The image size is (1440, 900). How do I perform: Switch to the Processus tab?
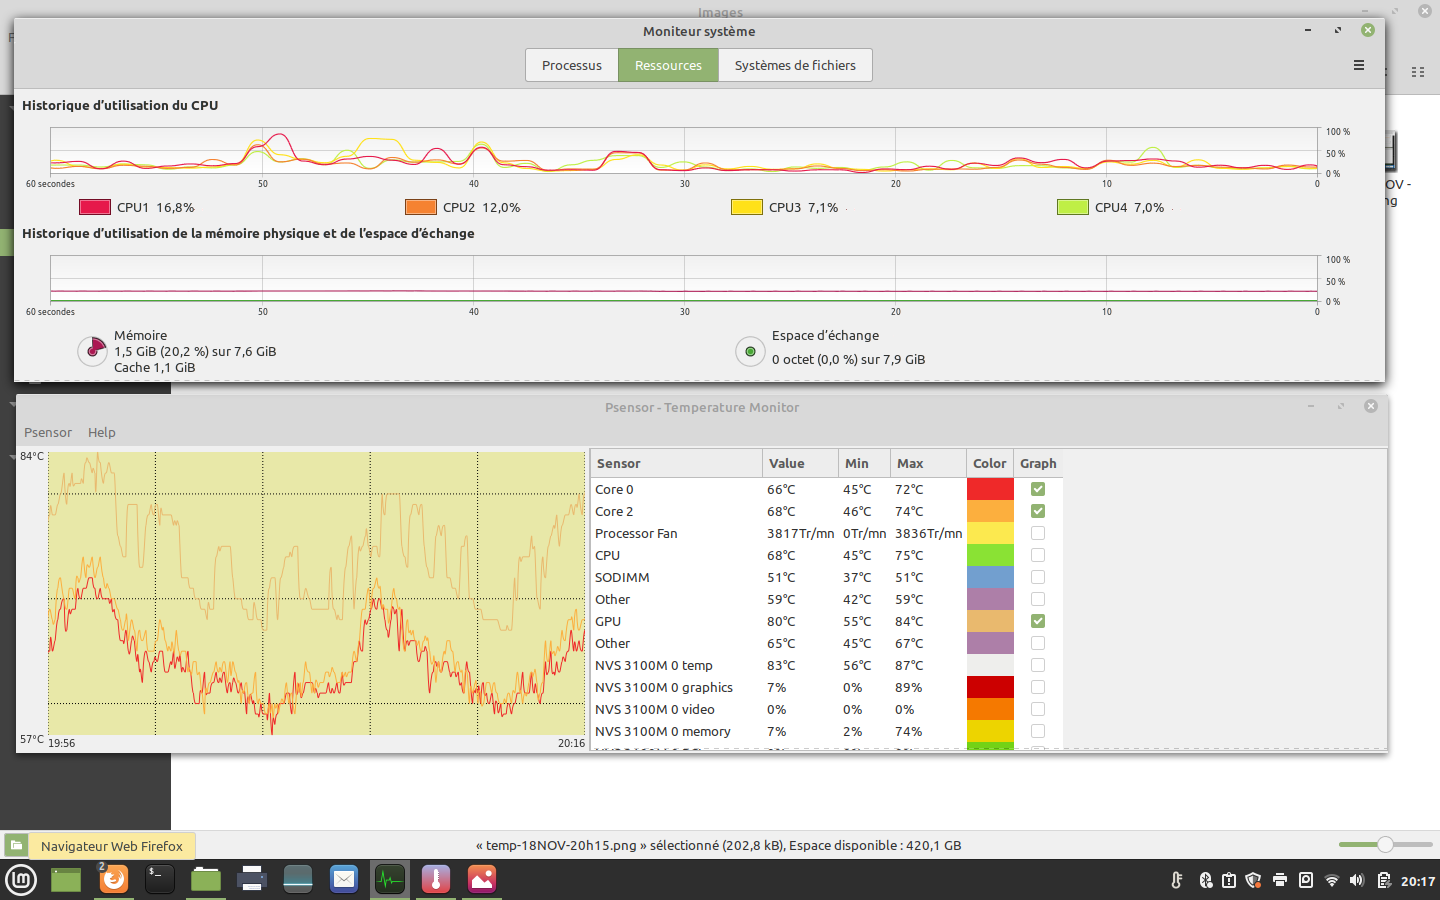572,65
